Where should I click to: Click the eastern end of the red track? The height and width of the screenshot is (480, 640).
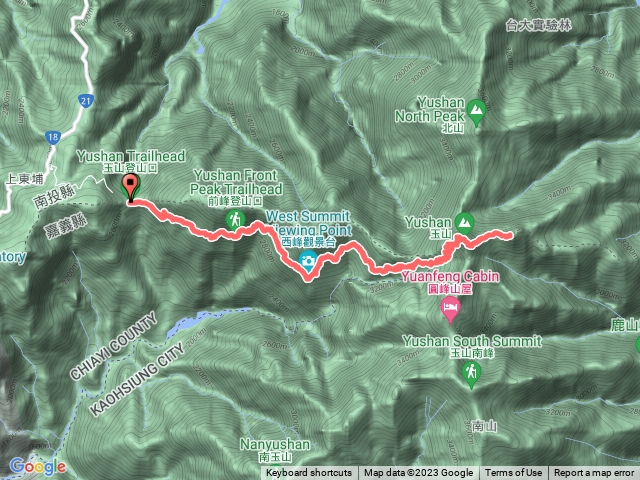tap(509, 235)
